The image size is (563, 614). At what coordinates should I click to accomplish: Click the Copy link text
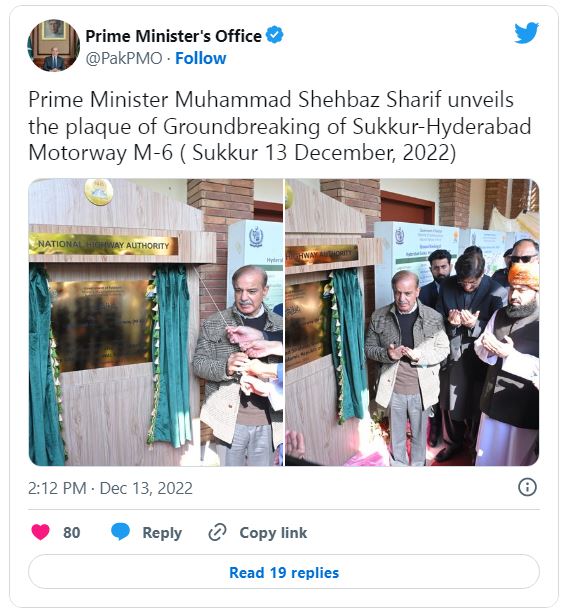point(273,533)
